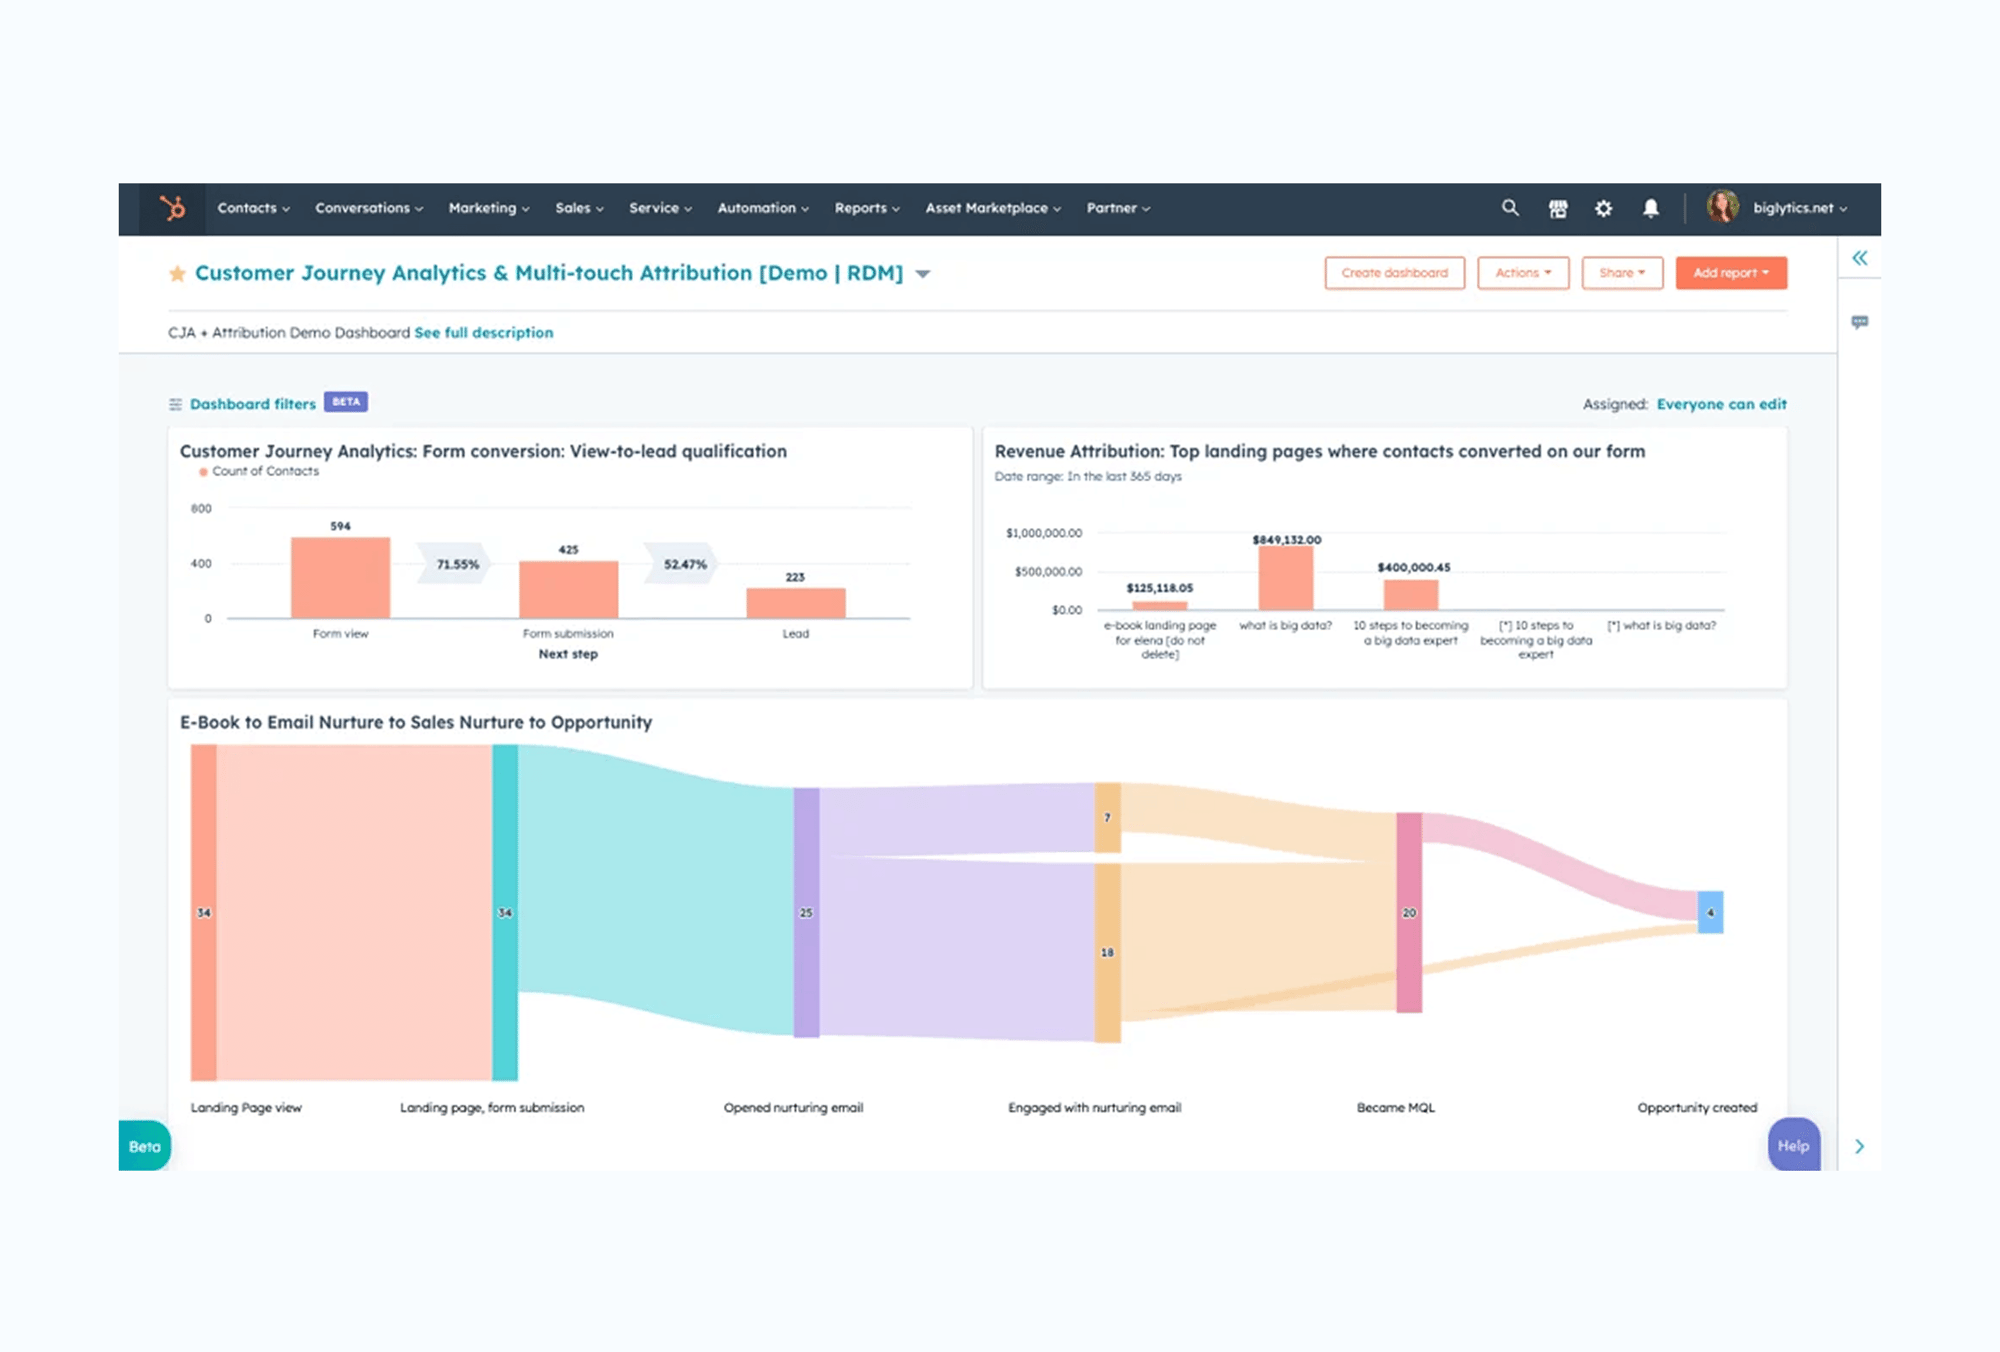Click the HubSpot sprocket logo
The image size is (2000, 1352).
click(173, 208)
